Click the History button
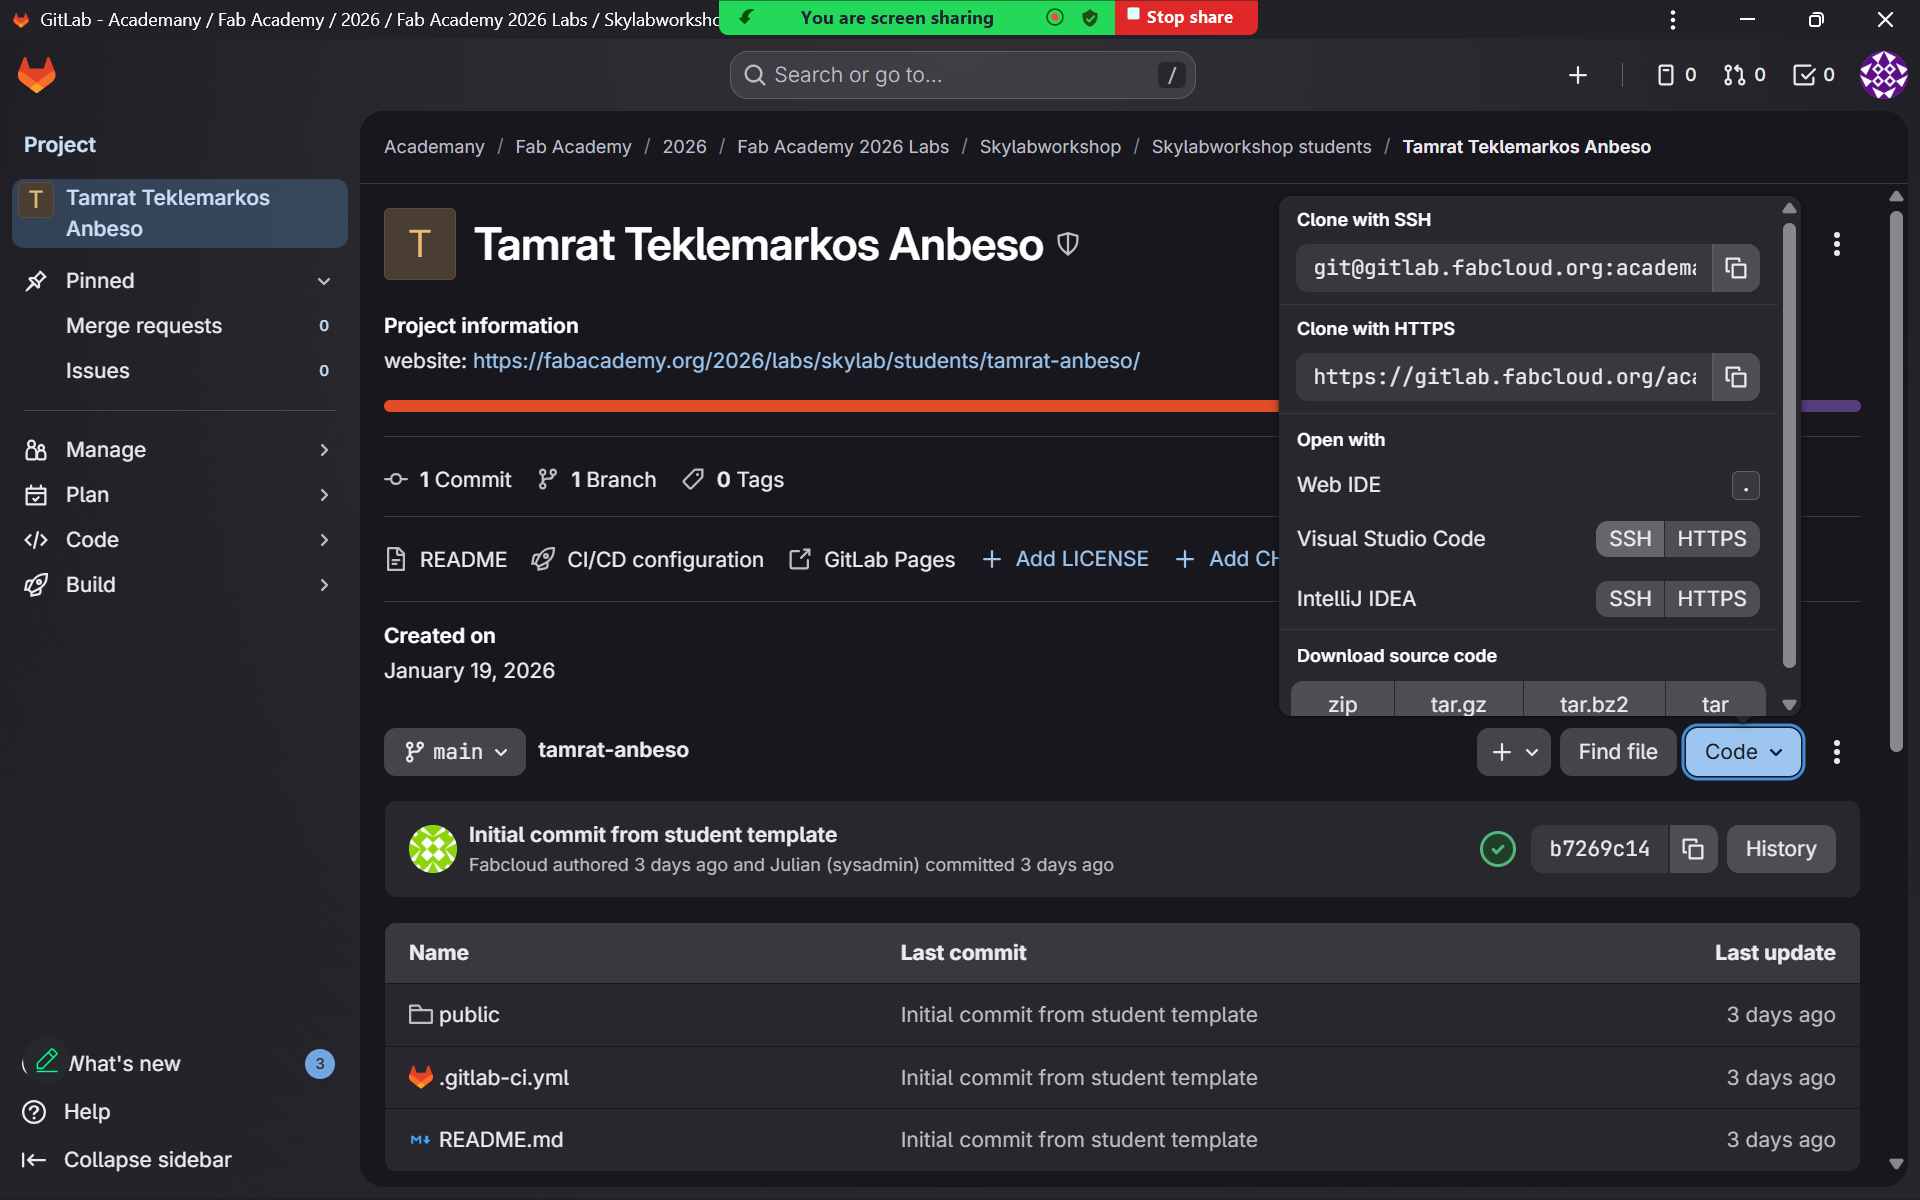 click(1780, 849)
